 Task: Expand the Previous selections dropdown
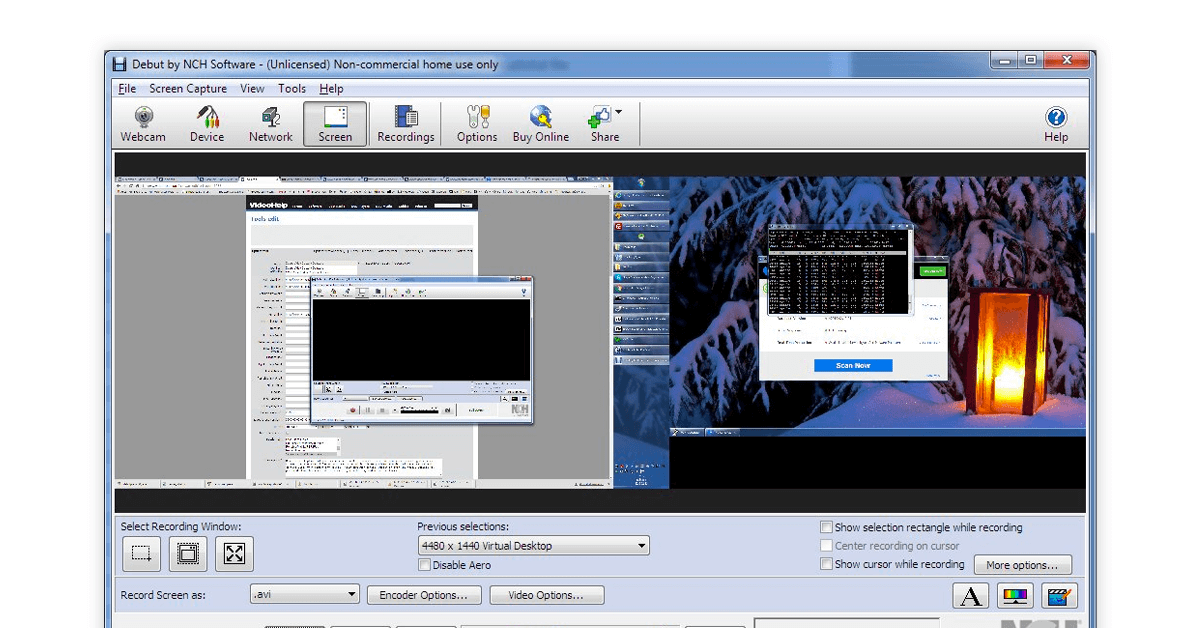pyautogui.click(x=641, y=546)
